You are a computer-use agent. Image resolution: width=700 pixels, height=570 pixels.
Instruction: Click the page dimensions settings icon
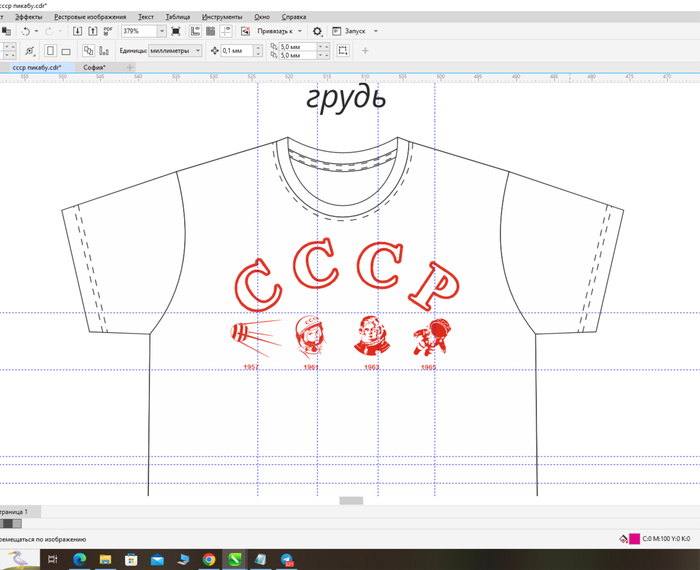(x=30, y=51)
